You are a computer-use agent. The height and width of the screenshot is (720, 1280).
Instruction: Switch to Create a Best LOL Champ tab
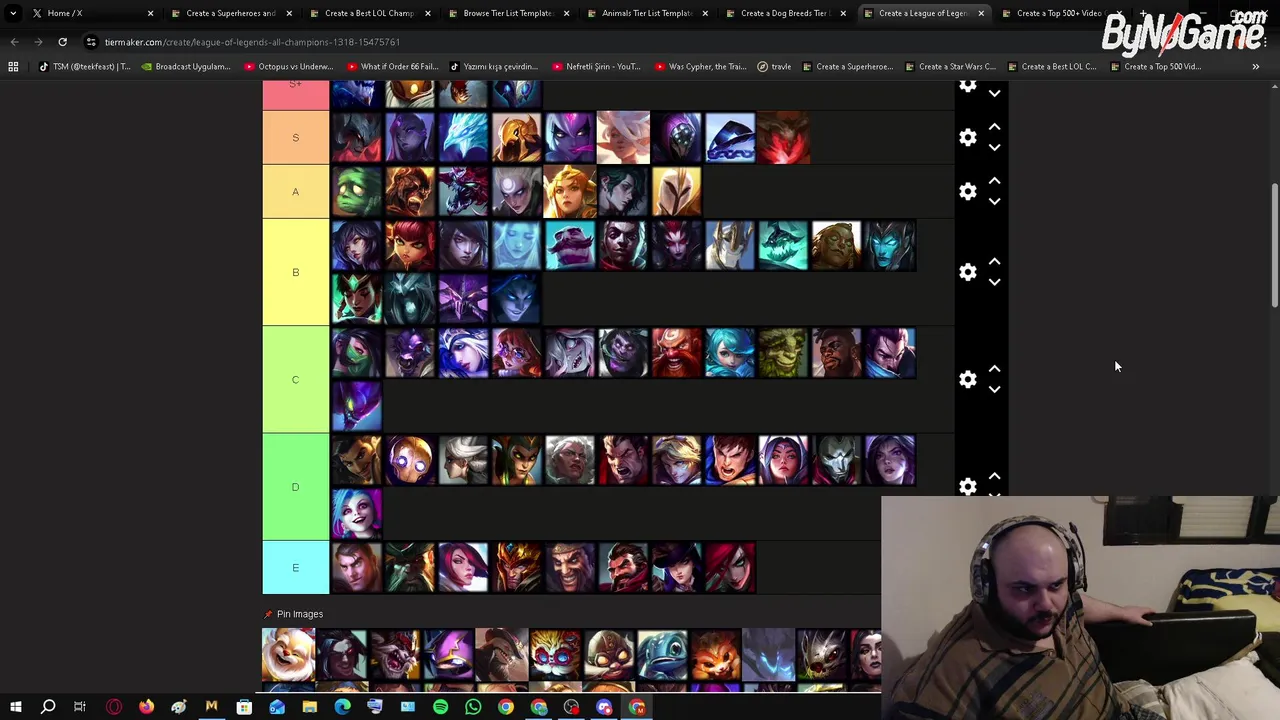pyautogui.click(x=369, y=13)
